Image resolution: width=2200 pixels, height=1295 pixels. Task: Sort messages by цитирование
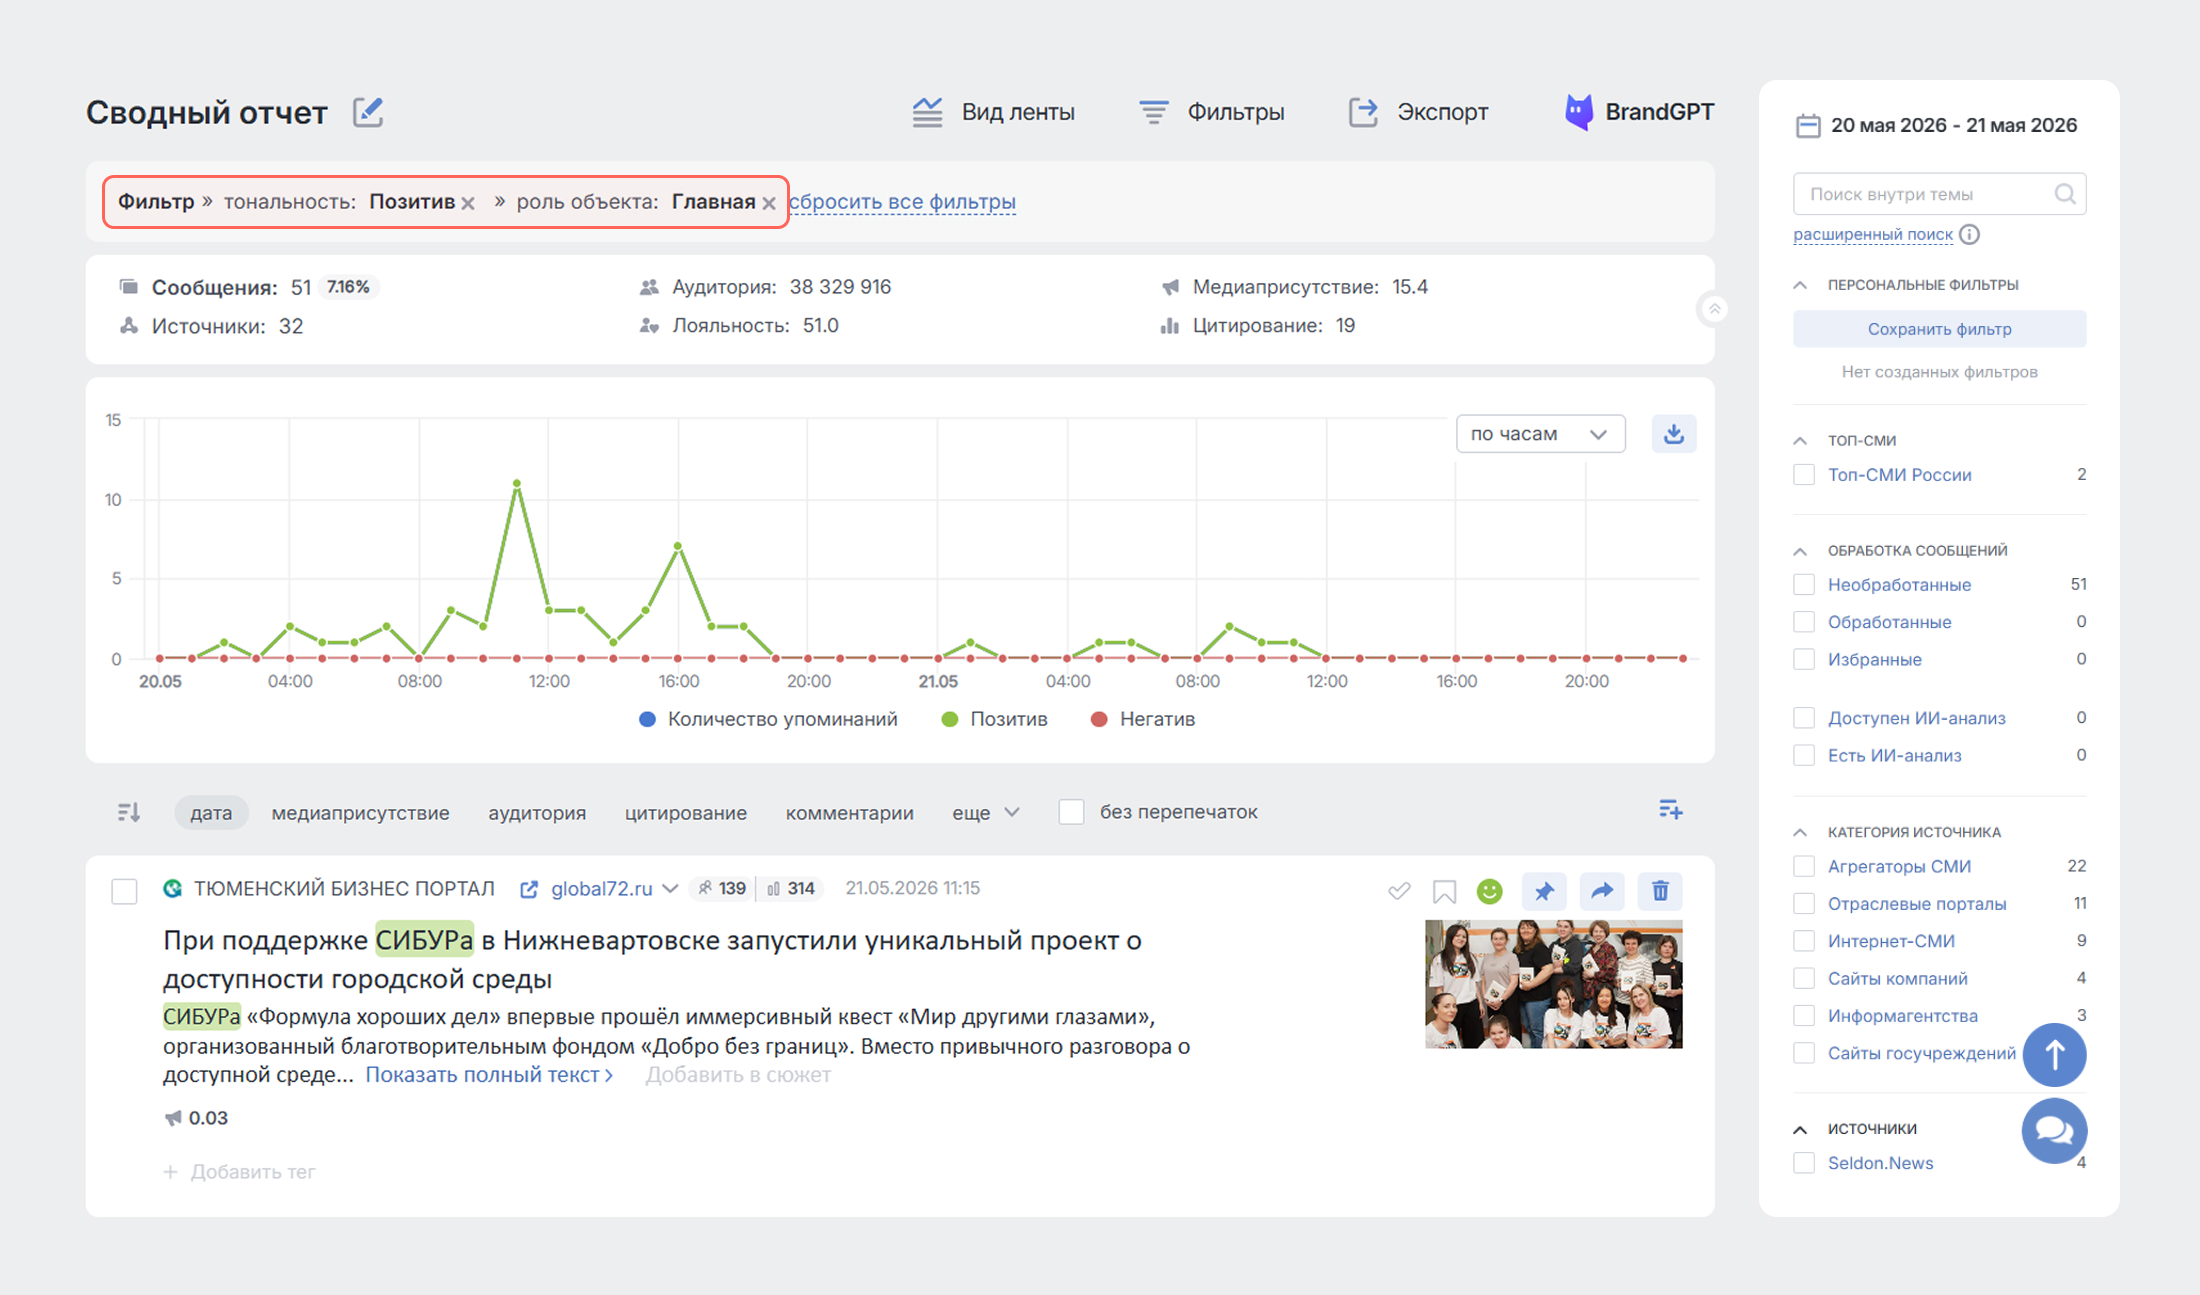[x=686, y=813]
